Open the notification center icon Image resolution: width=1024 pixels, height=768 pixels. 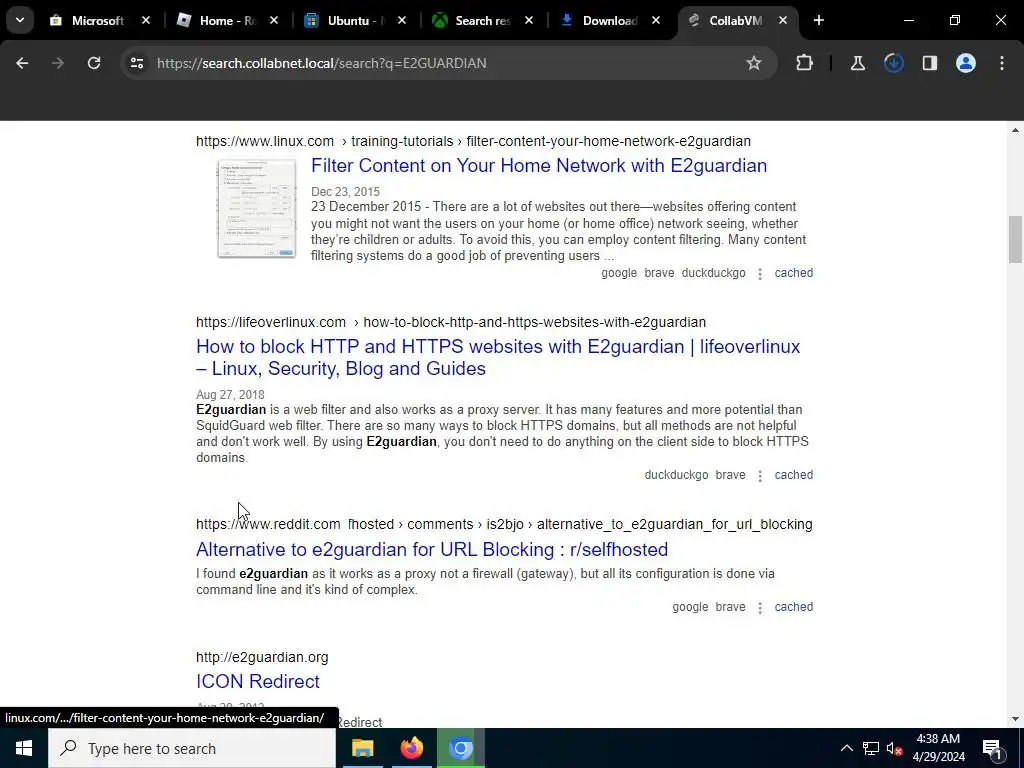[x=992, y=748]
